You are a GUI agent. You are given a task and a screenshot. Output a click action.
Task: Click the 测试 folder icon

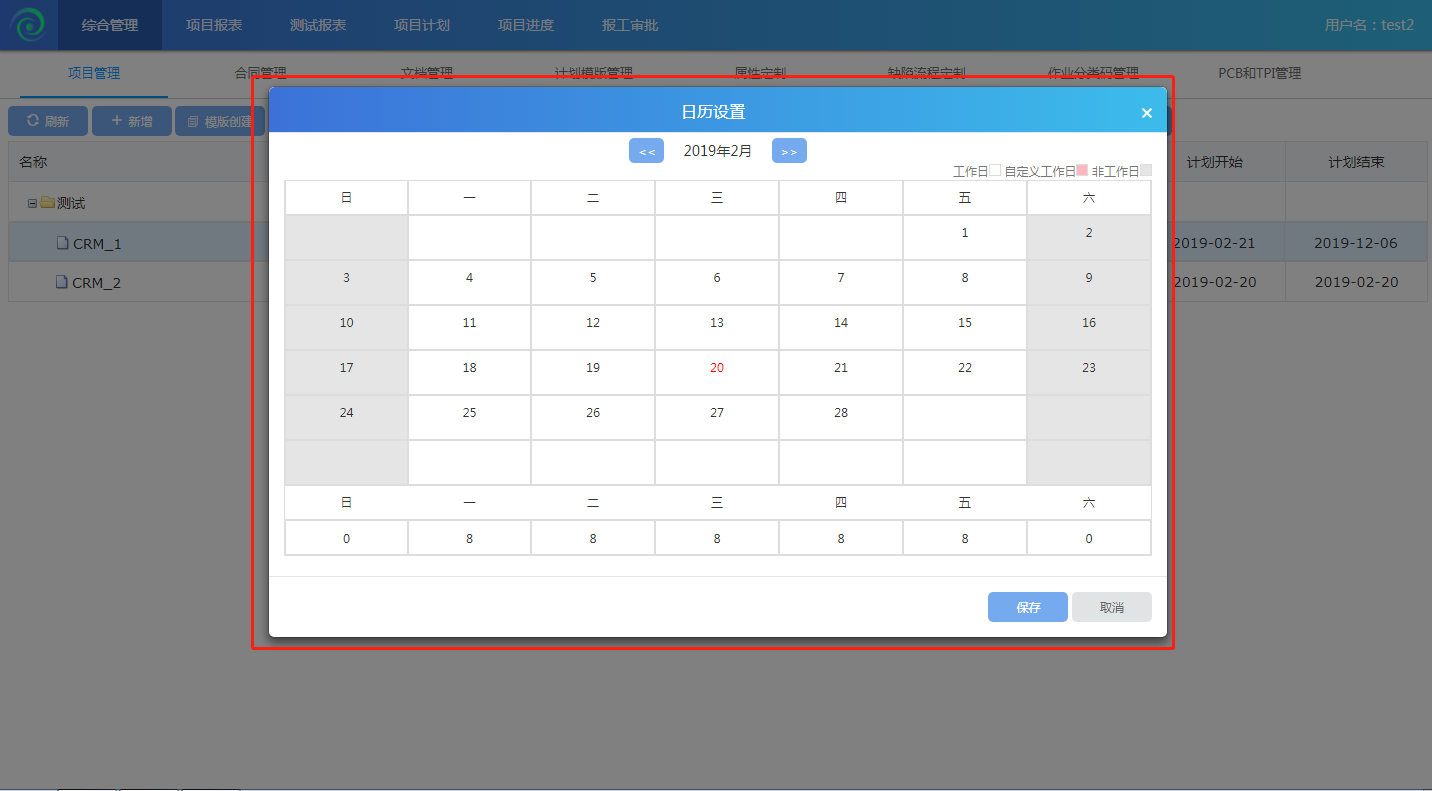point(47,203)
